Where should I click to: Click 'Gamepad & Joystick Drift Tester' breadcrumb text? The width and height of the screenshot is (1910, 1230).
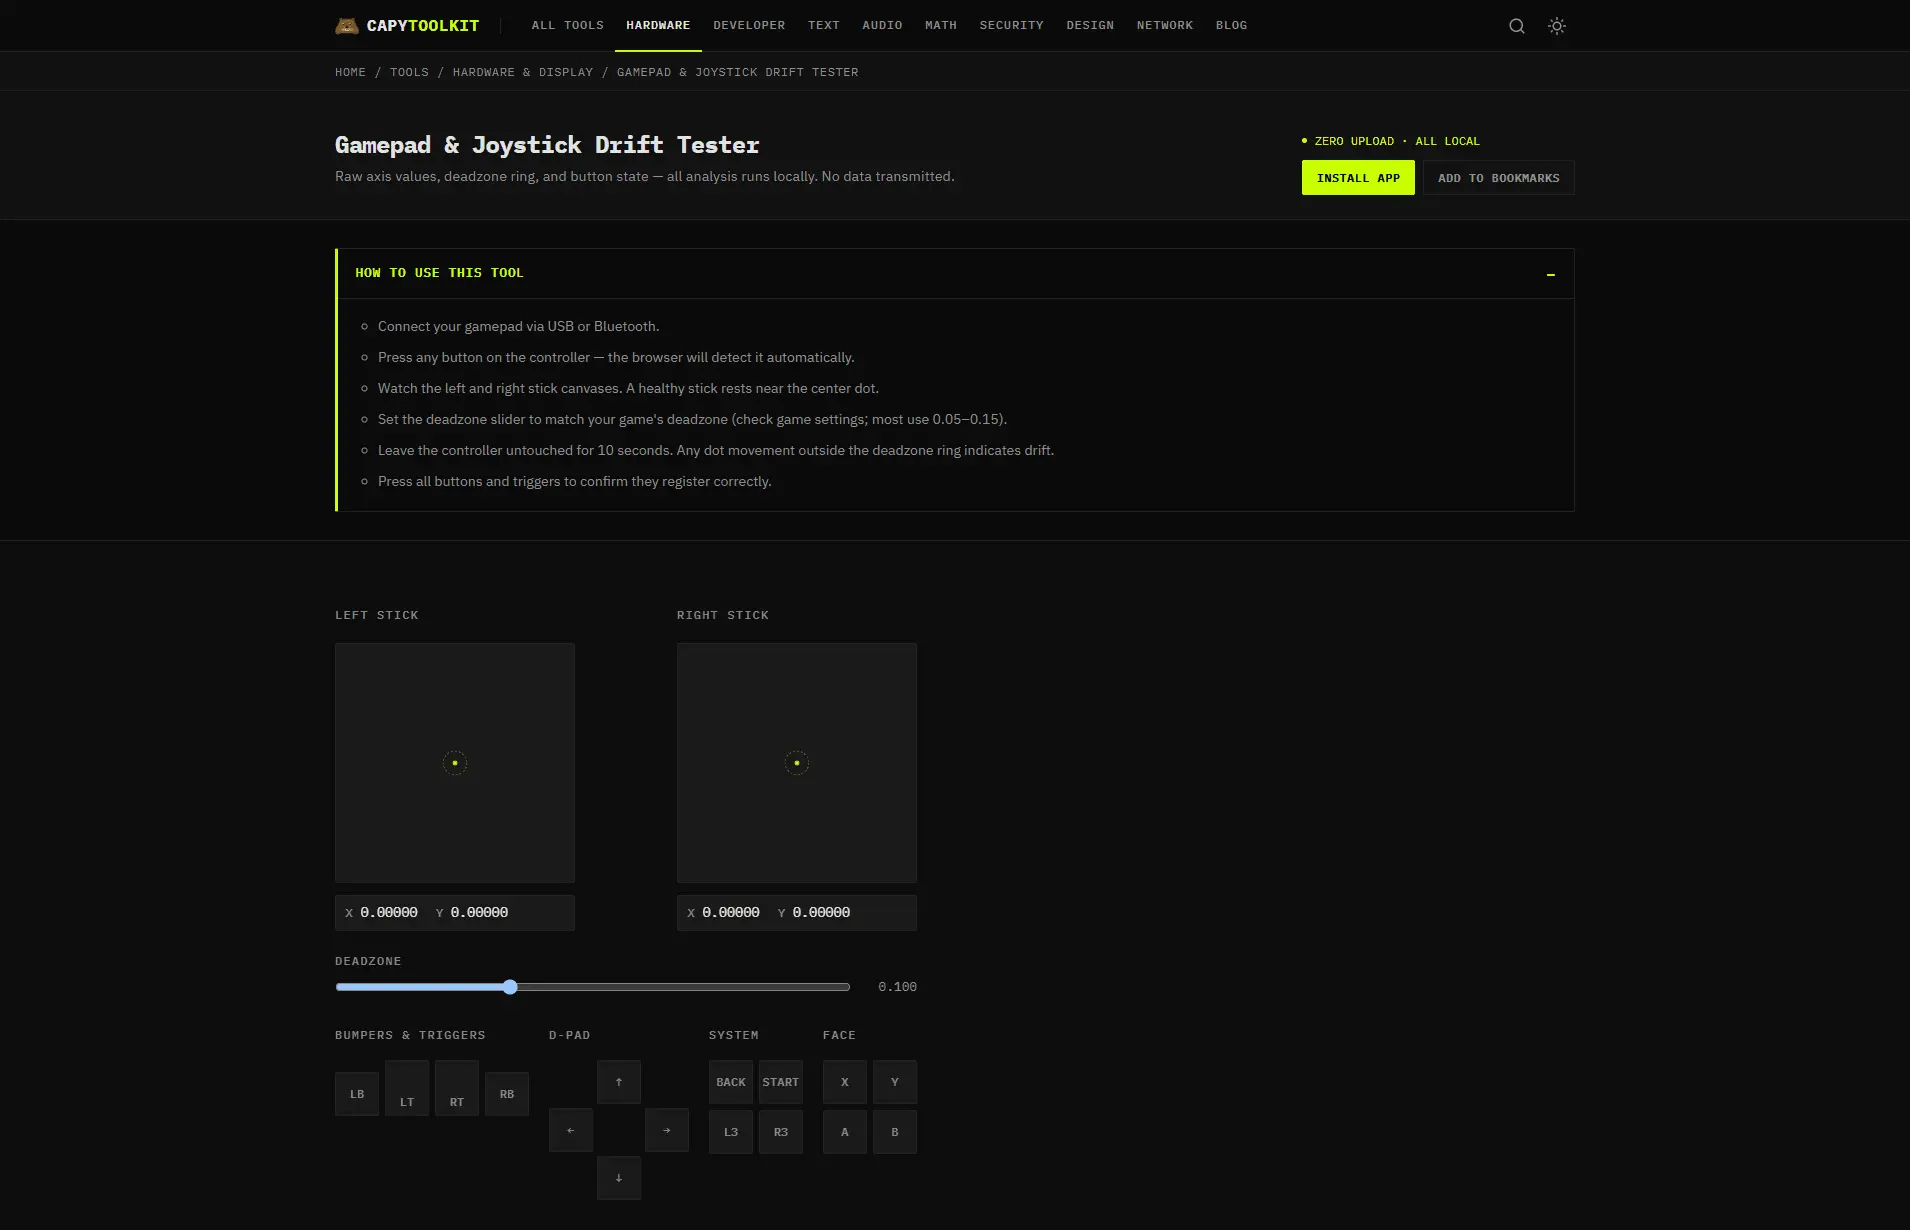tap(737, 72)
